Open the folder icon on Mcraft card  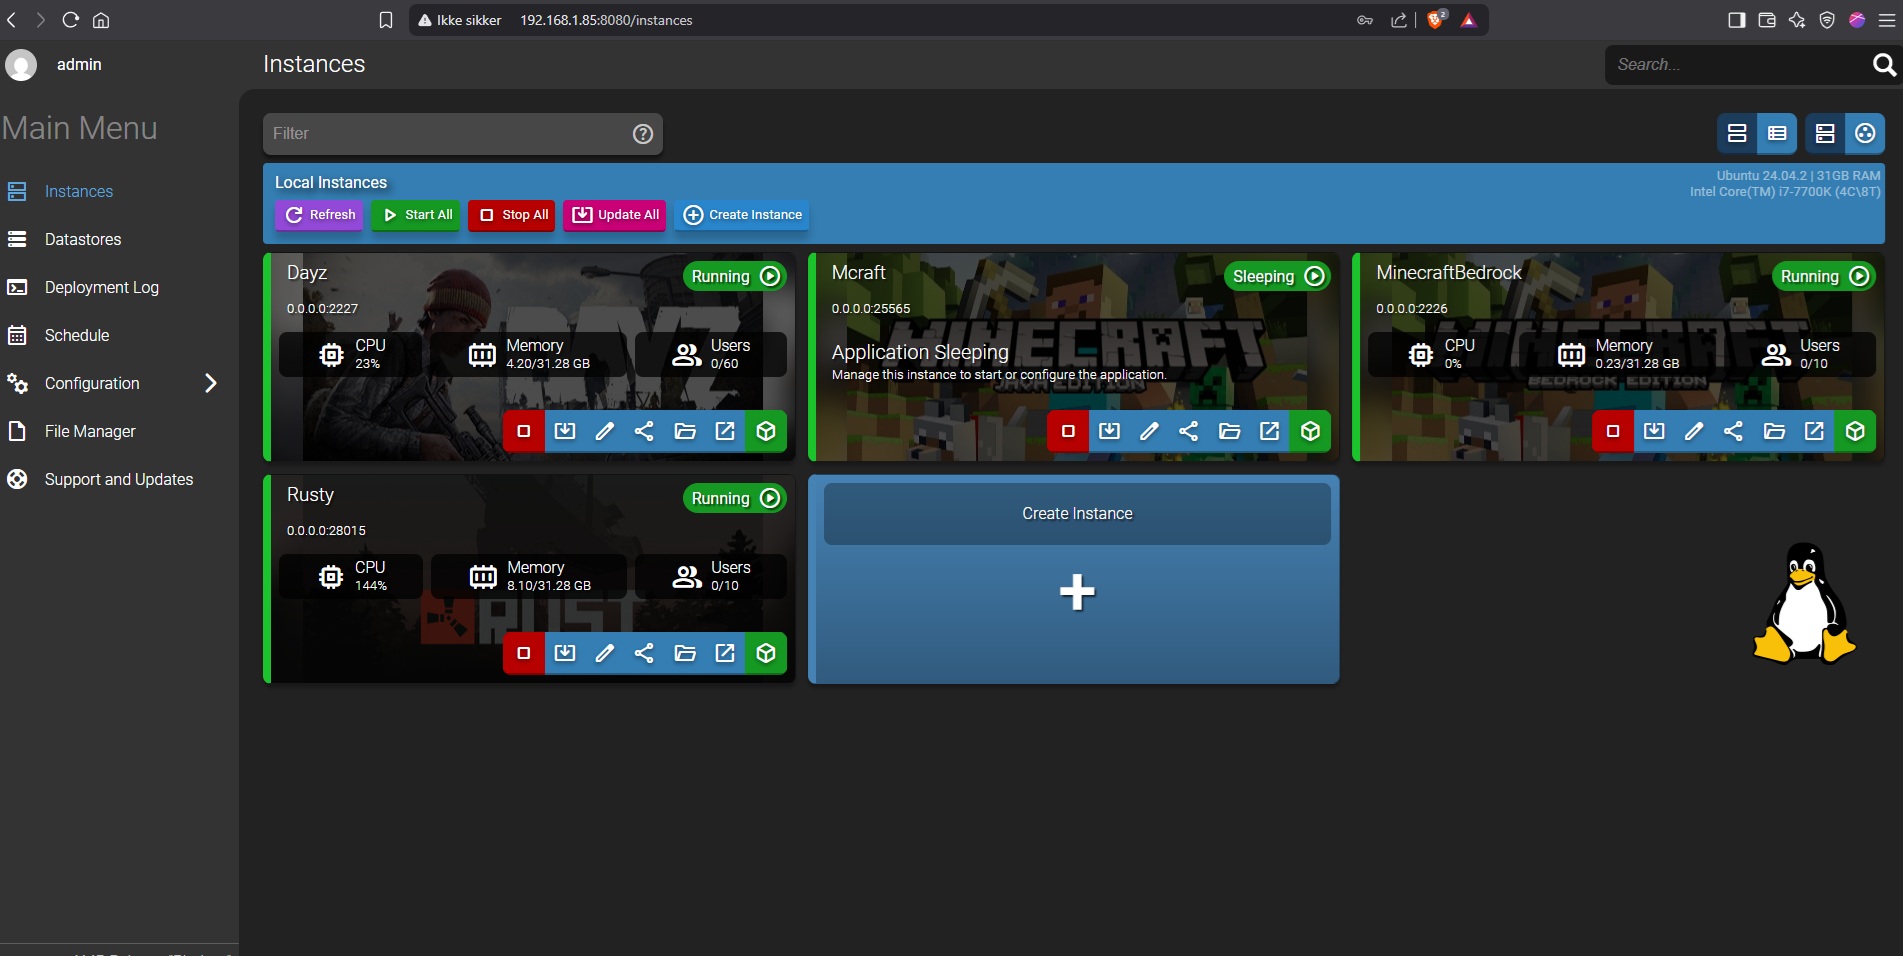pos(1229,431)
